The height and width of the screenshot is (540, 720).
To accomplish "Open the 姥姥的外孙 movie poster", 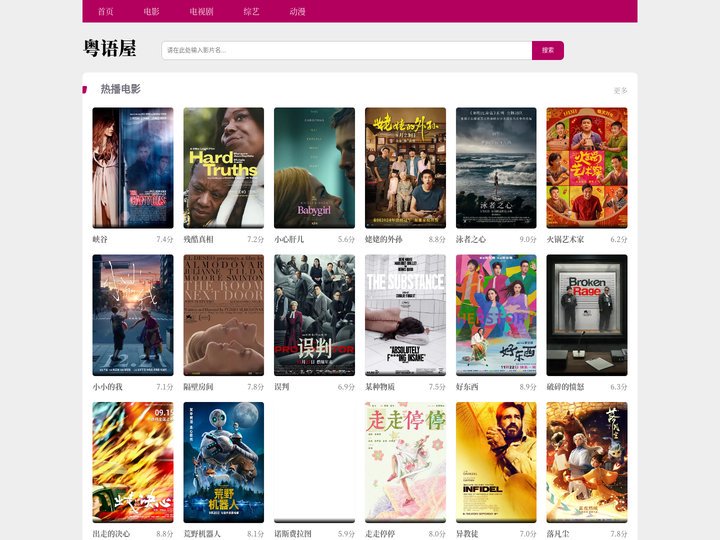I will [405, 168].
